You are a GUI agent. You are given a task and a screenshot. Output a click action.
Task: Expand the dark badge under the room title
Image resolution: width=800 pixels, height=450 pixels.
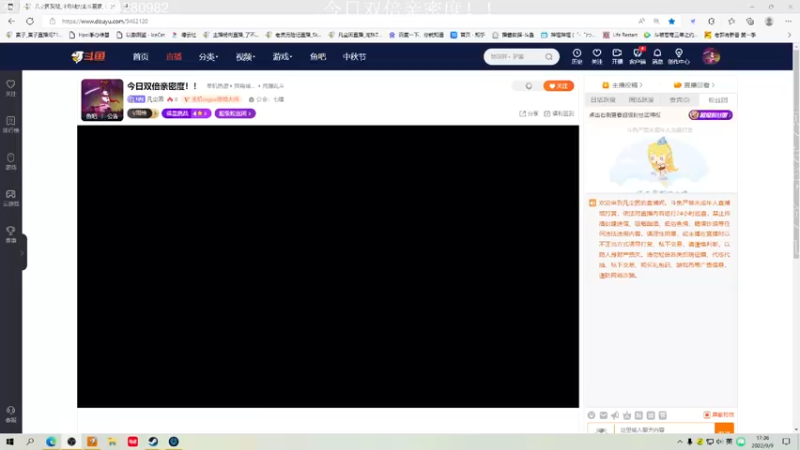[142, 113]
